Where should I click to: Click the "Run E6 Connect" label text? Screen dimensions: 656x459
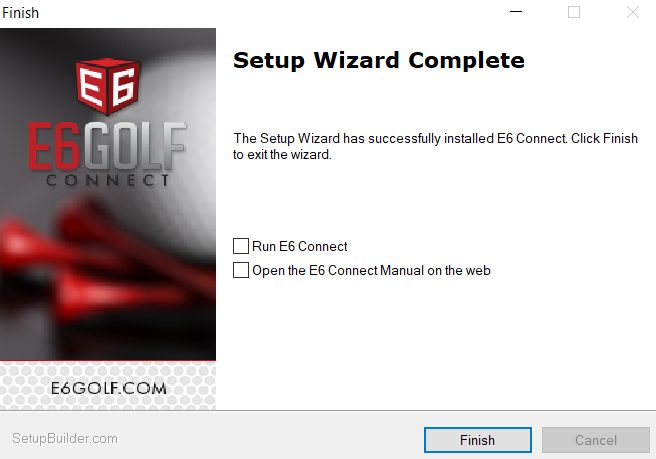300,246
